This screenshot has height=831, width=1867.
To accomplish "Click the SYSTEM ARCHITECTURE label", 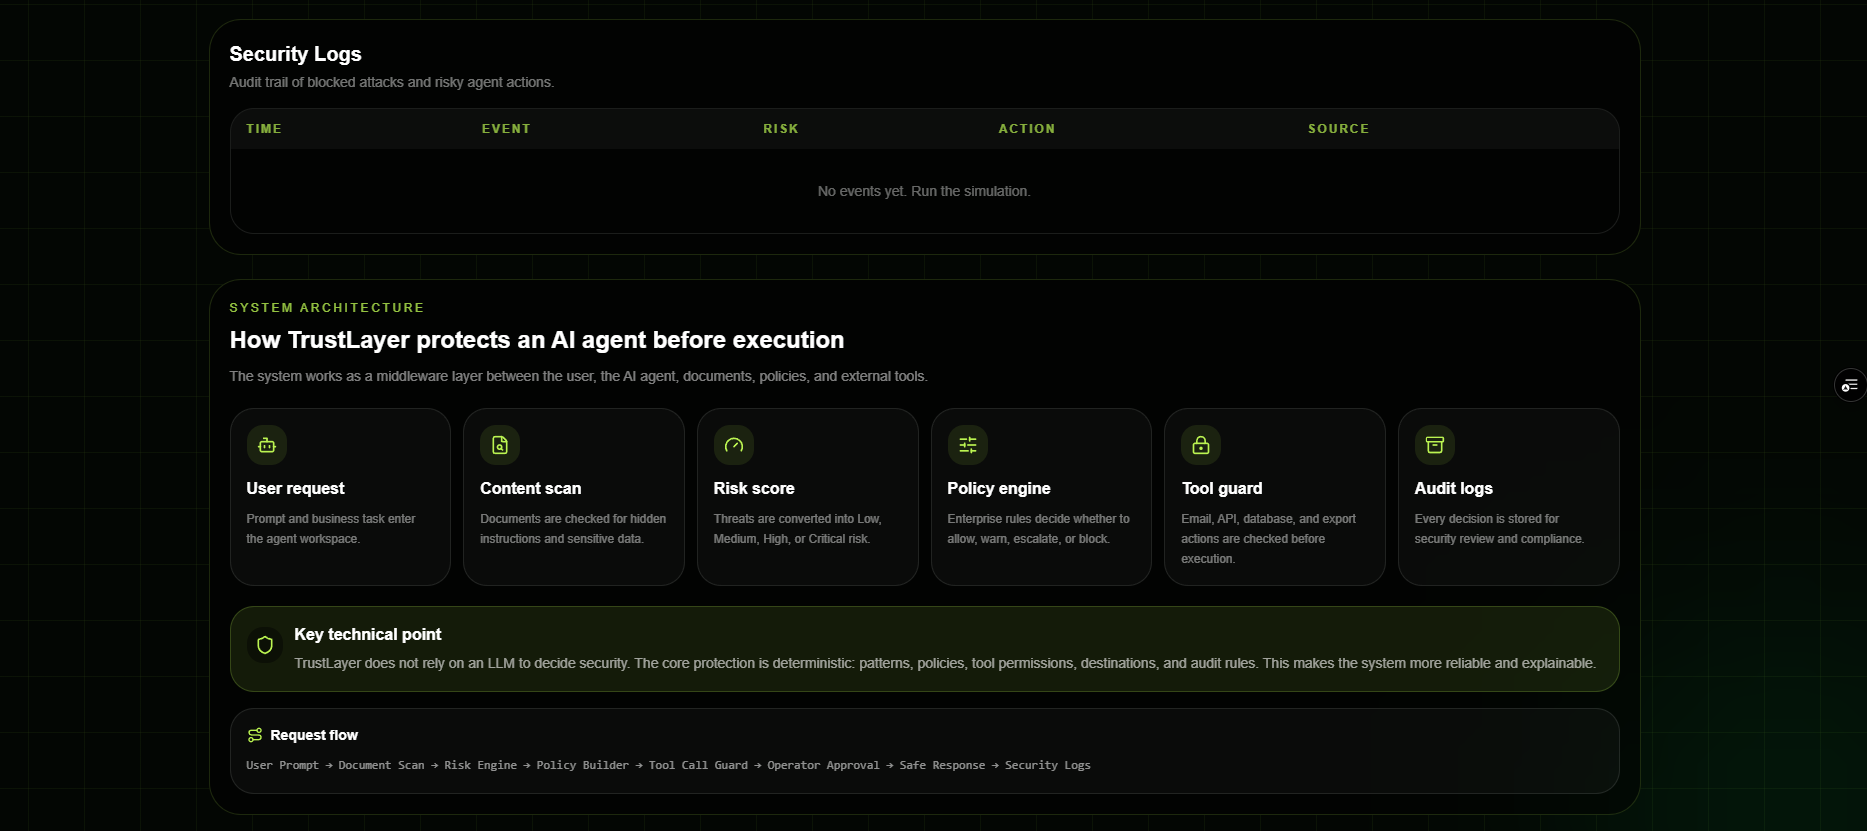I will point(327,308).
